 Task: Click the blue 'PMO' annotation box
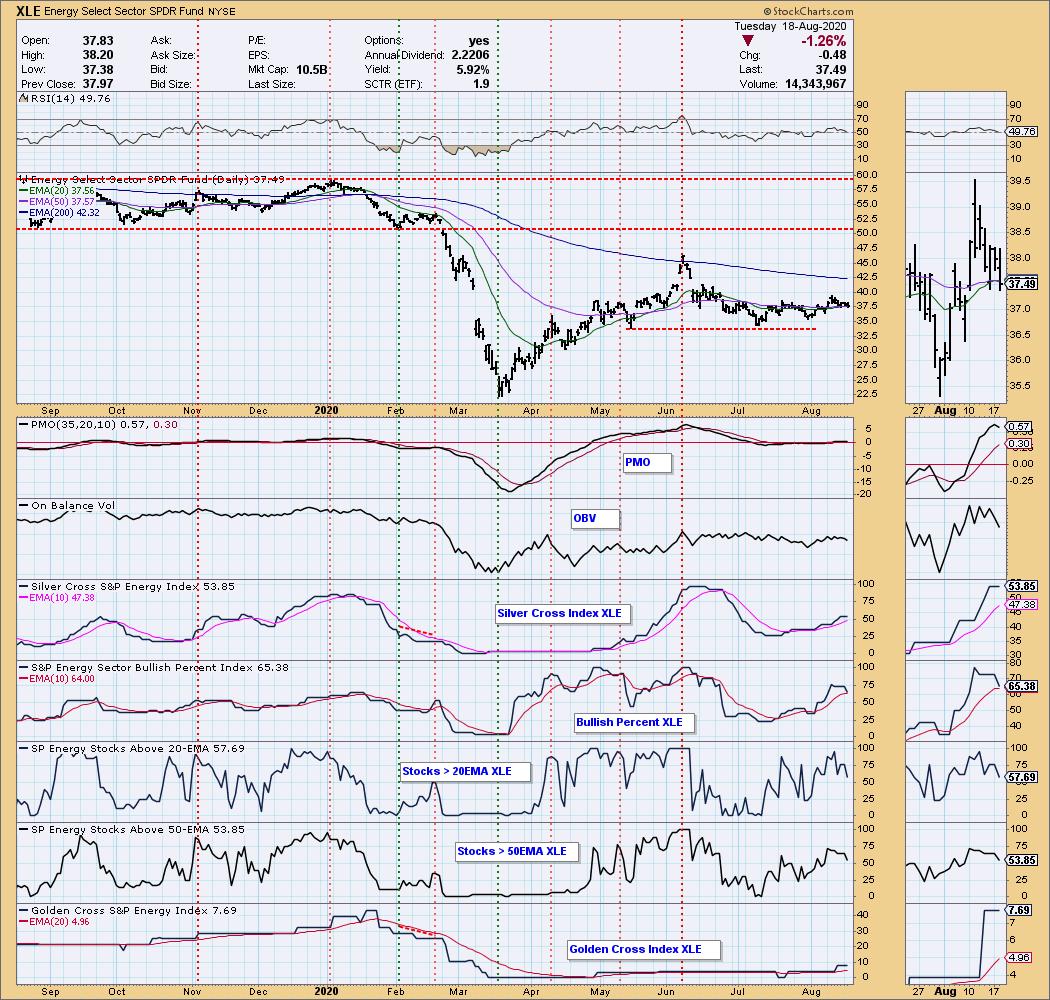coord(646,463)
